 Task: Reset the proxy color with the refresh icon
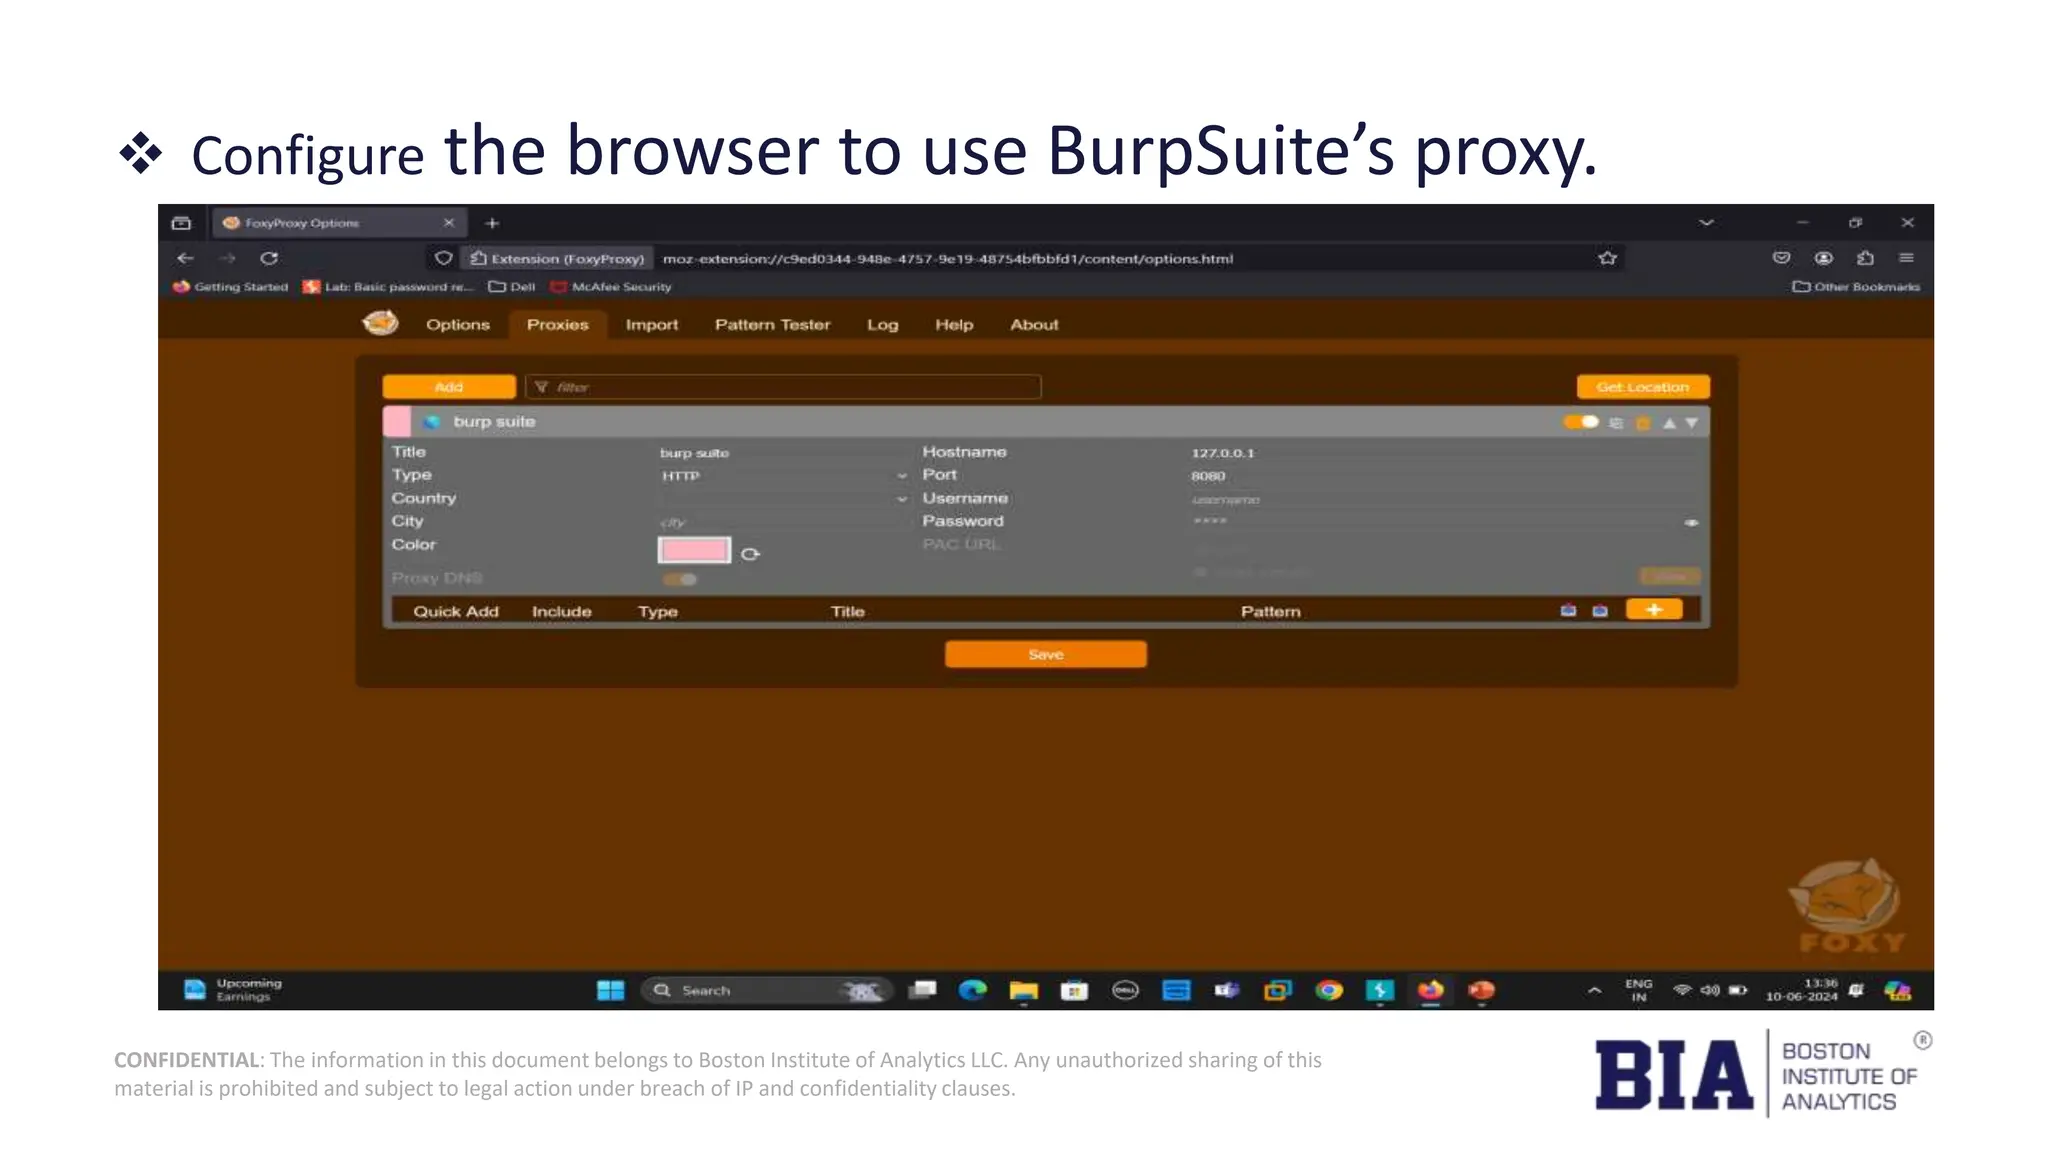750,554
